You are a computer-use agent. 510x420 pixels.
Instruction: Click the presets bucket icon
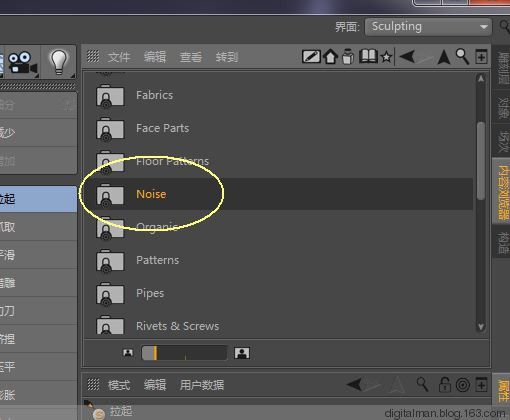pos(348,57)
